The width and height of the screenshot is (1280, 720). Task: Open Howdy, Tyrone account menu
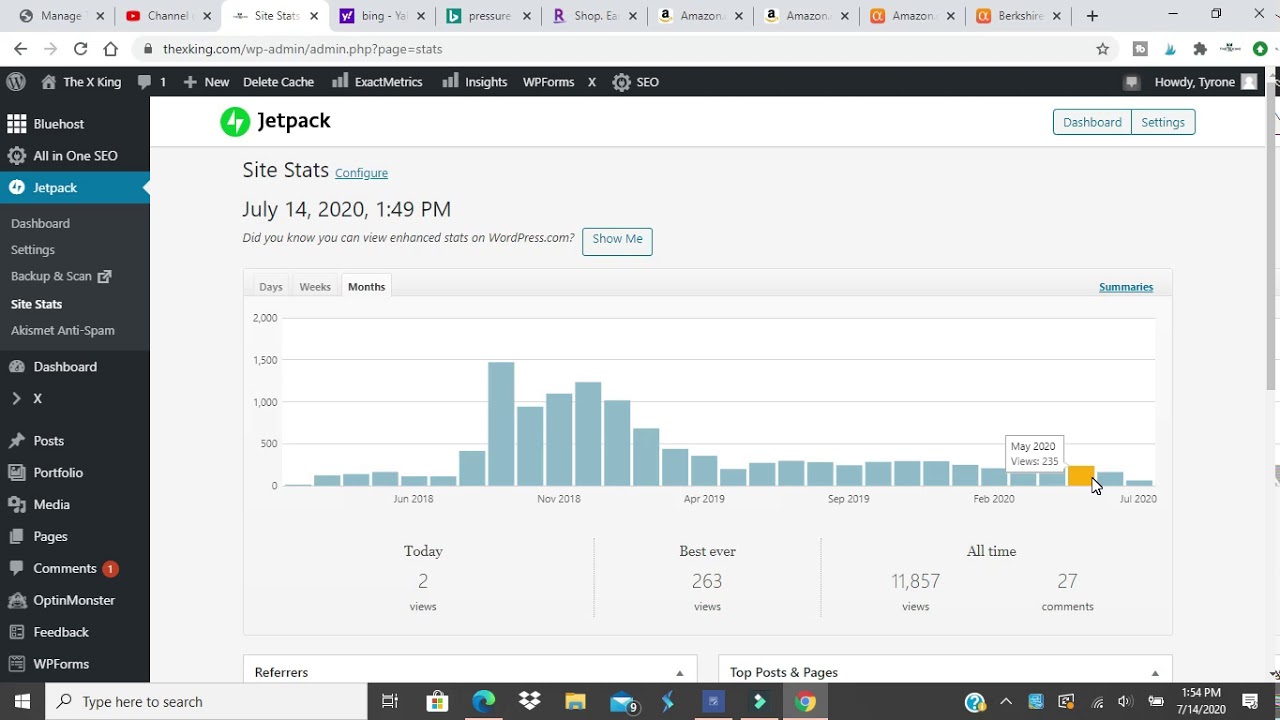1205,82
